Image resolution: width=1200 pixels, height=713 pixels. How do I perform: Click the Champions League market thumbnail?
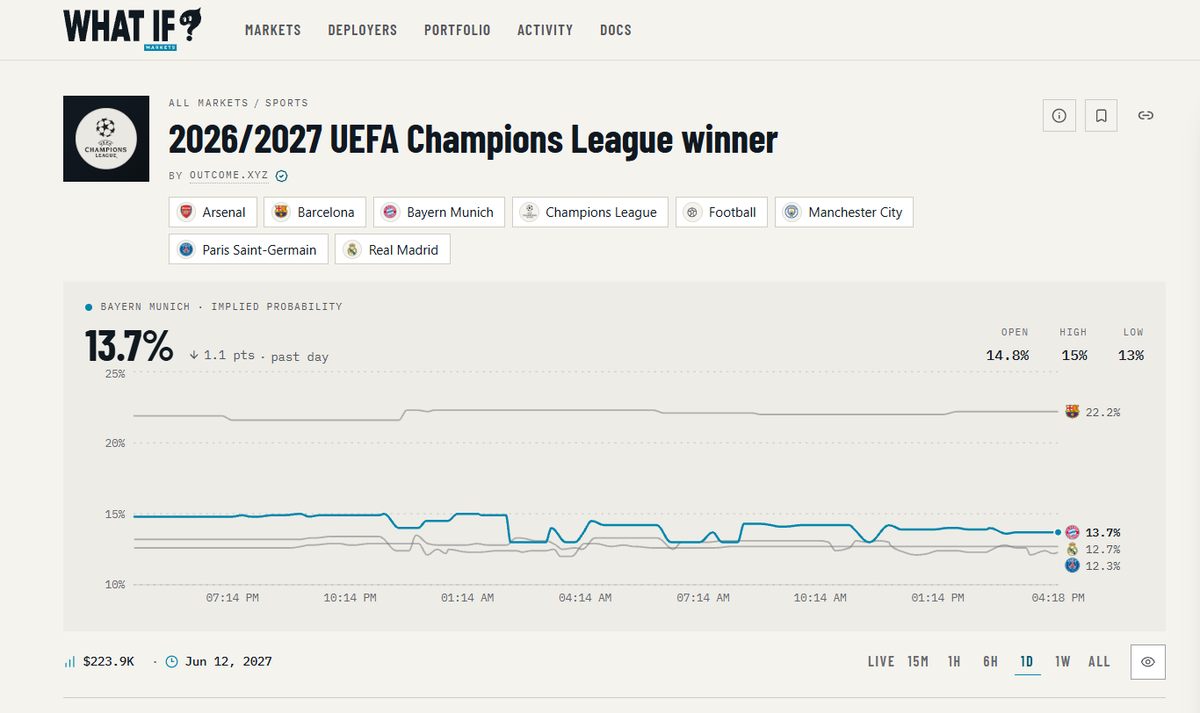(106, 139)
